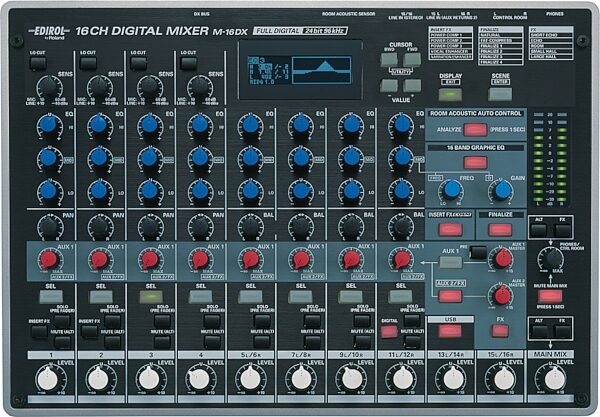The height and width of the screenshot is (417, 600).
Task: Toggle the 16 BAND GRAPHIC EQ button
Action: (x=475, y=163)
